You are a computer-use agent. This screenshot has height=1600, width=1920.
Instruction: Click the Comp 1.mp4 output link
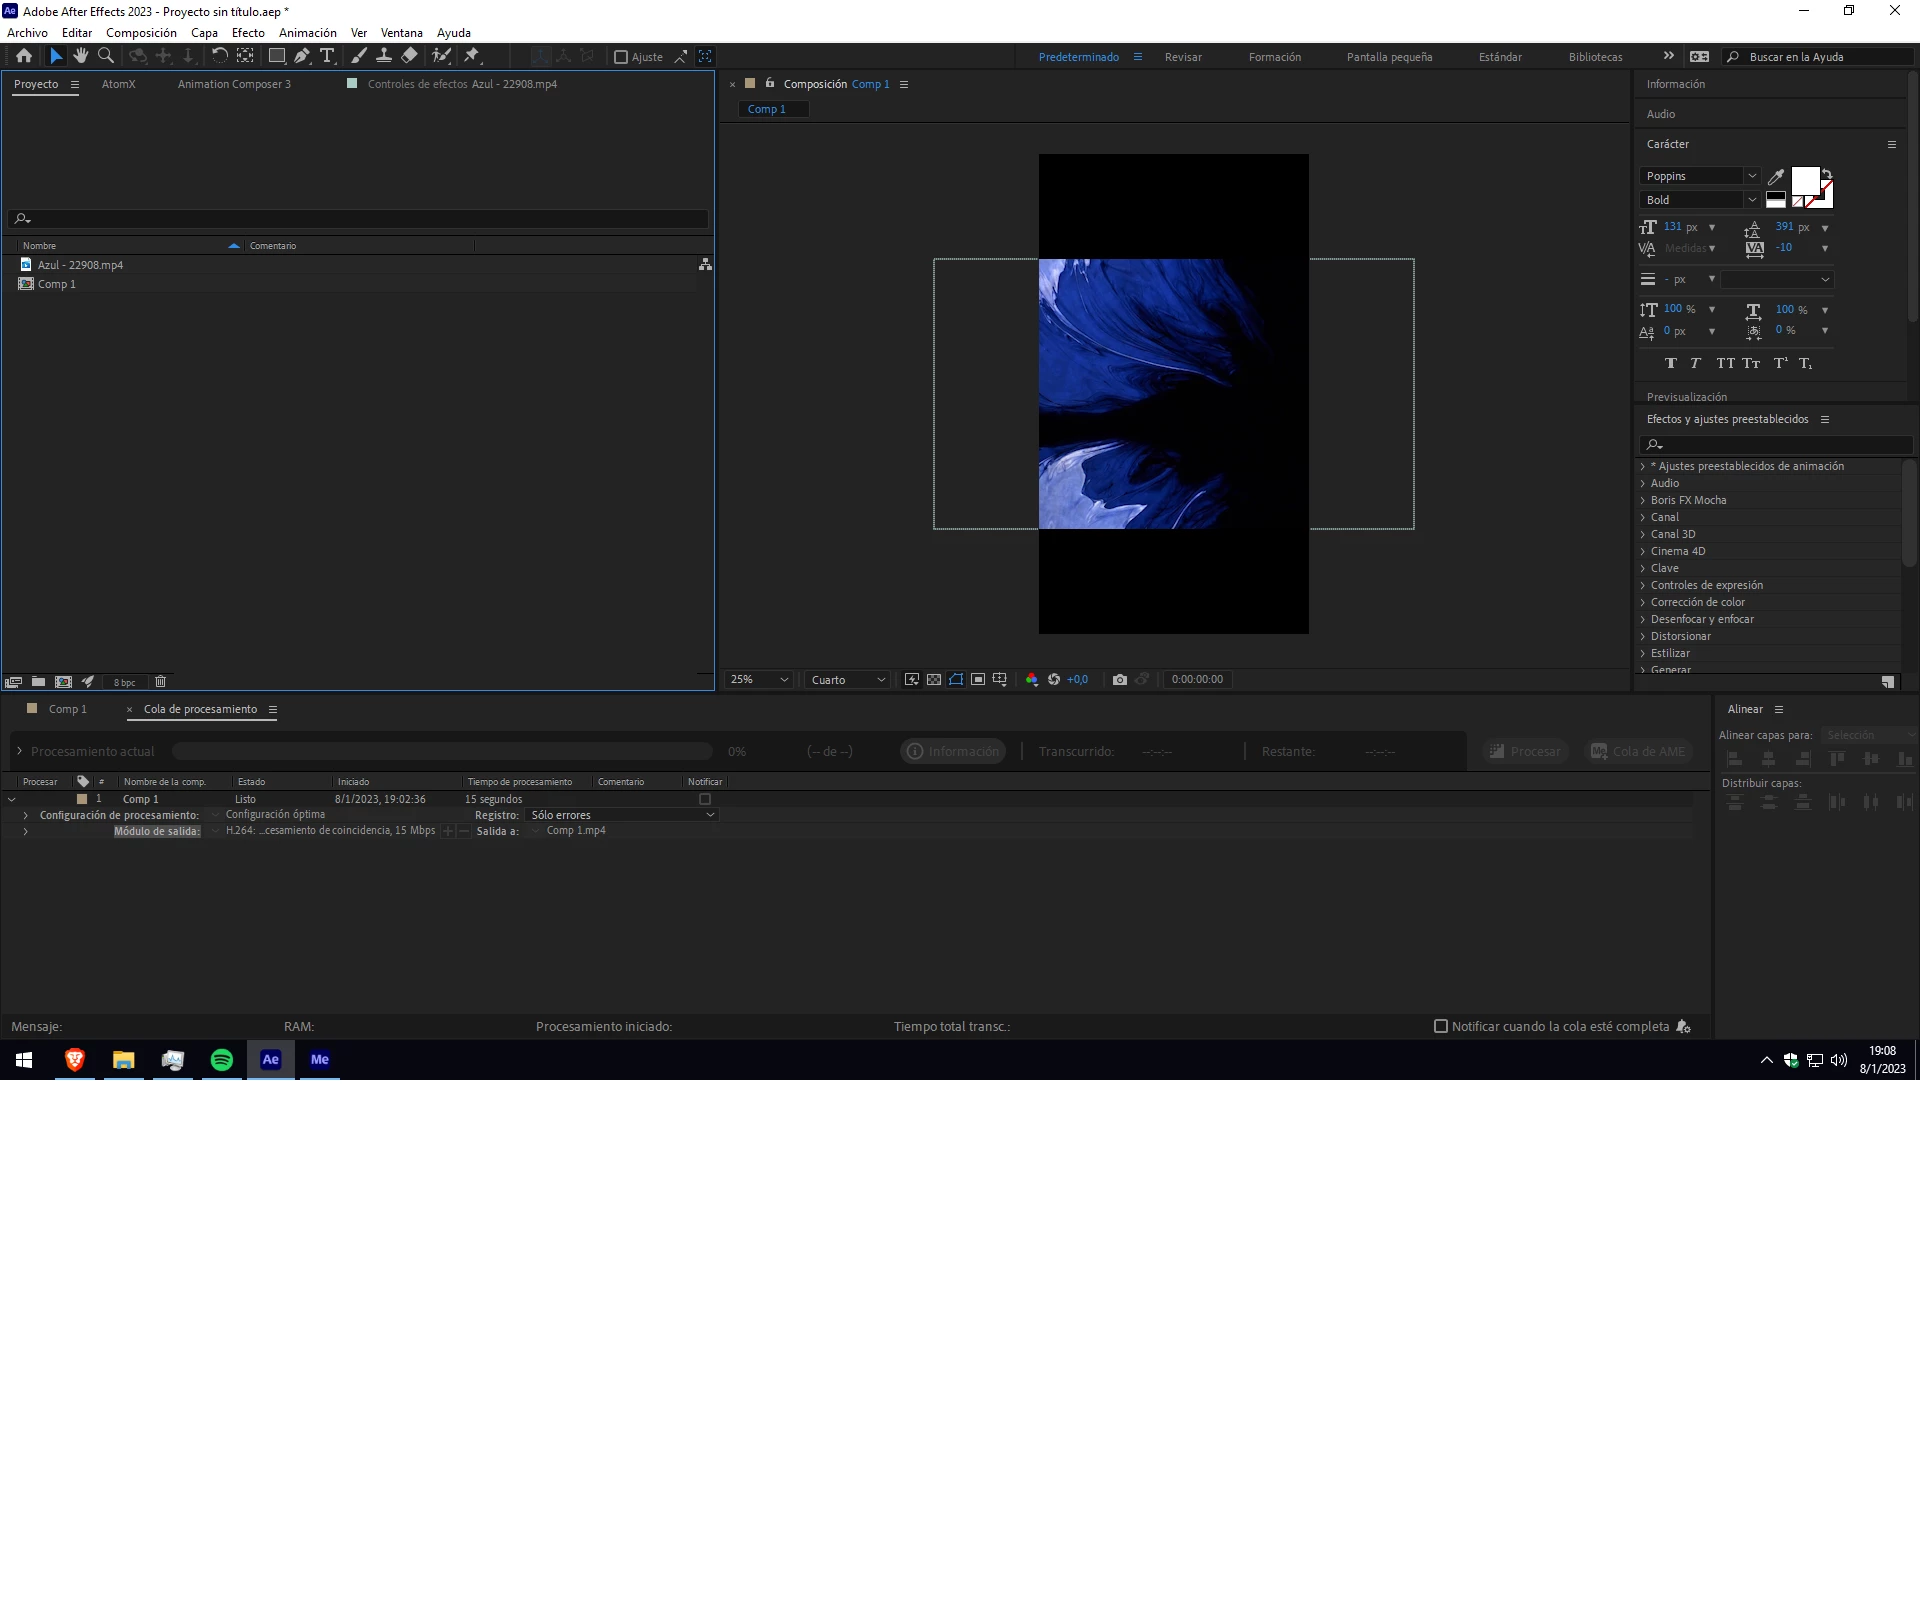[x=576, y=831]
